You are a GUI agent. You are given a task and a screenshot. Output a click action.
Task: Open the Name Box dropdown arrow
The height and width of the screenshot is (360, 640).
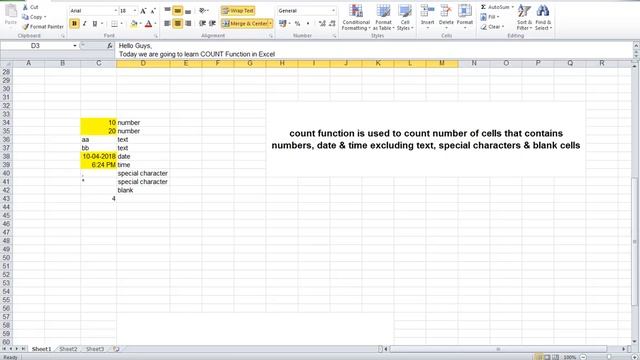[75, 46]
